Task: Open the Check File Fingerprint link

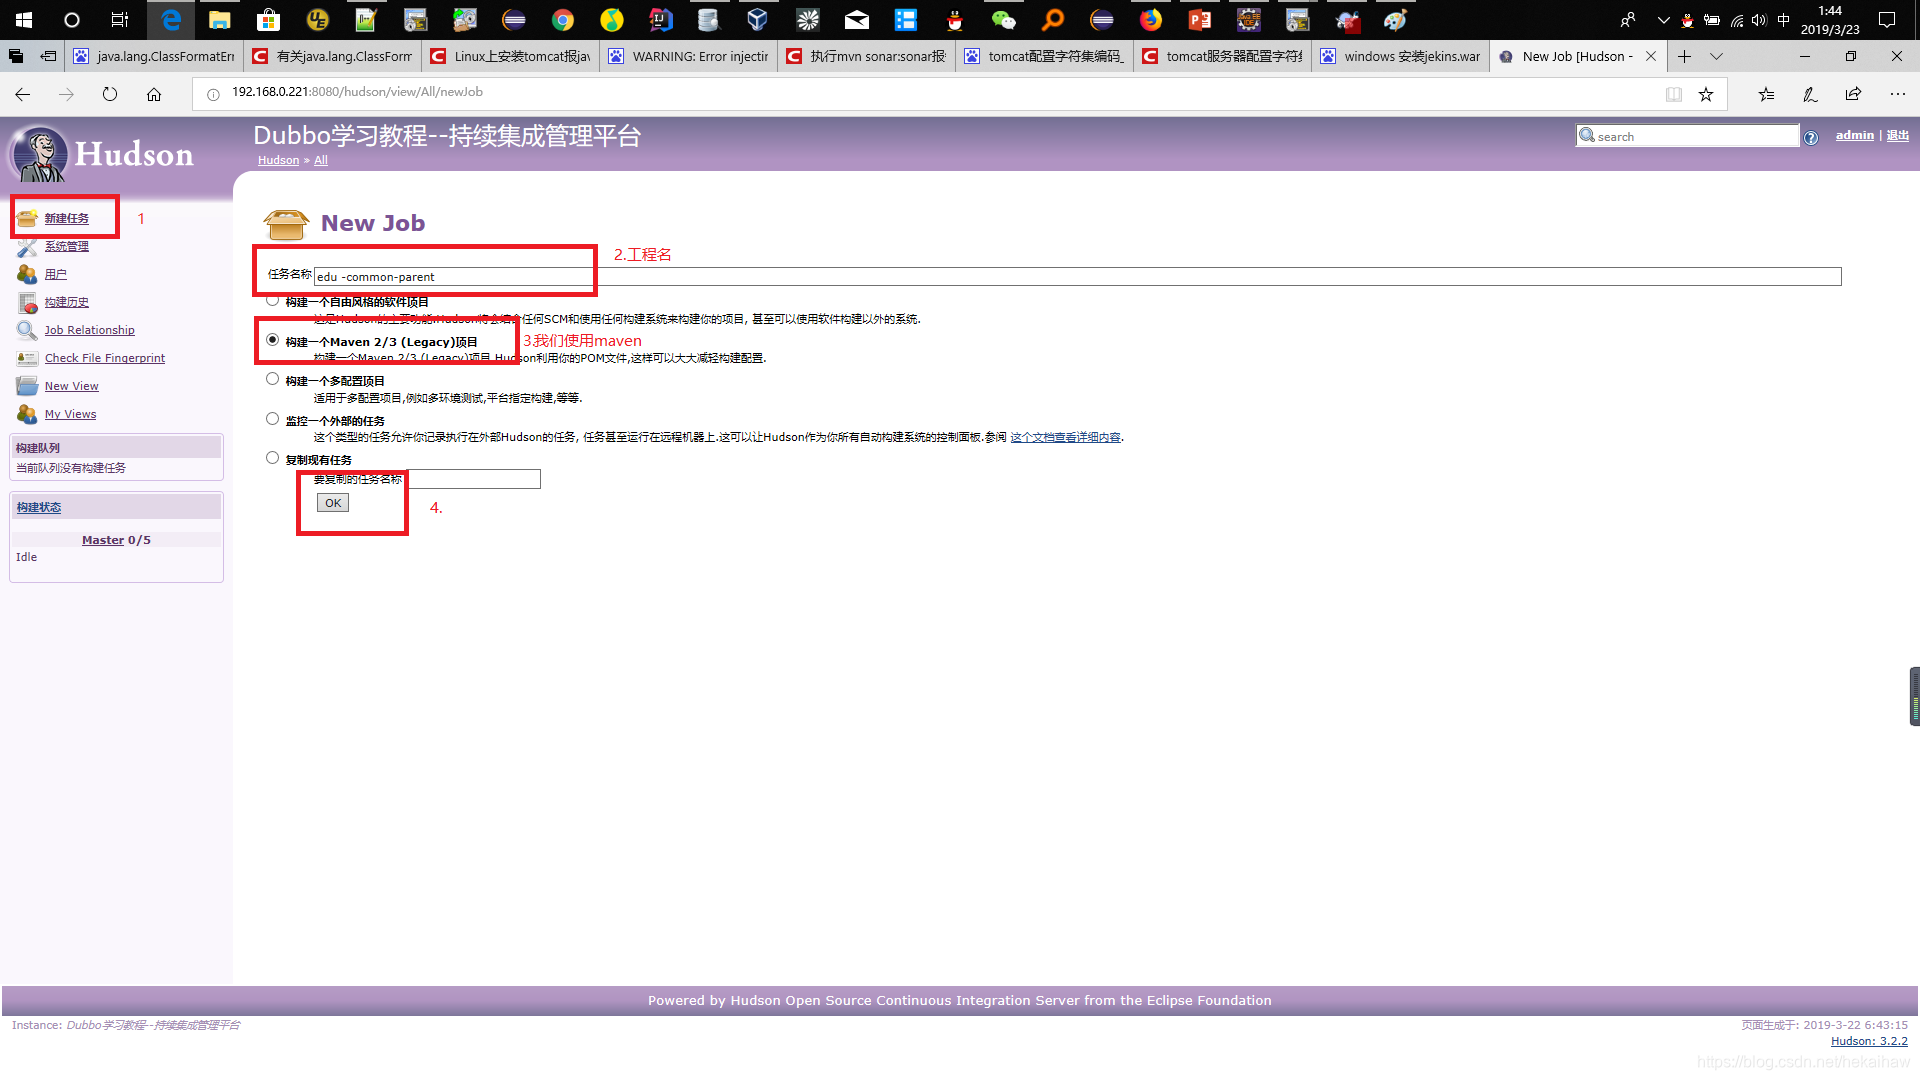Action: [x=105, y=358]
